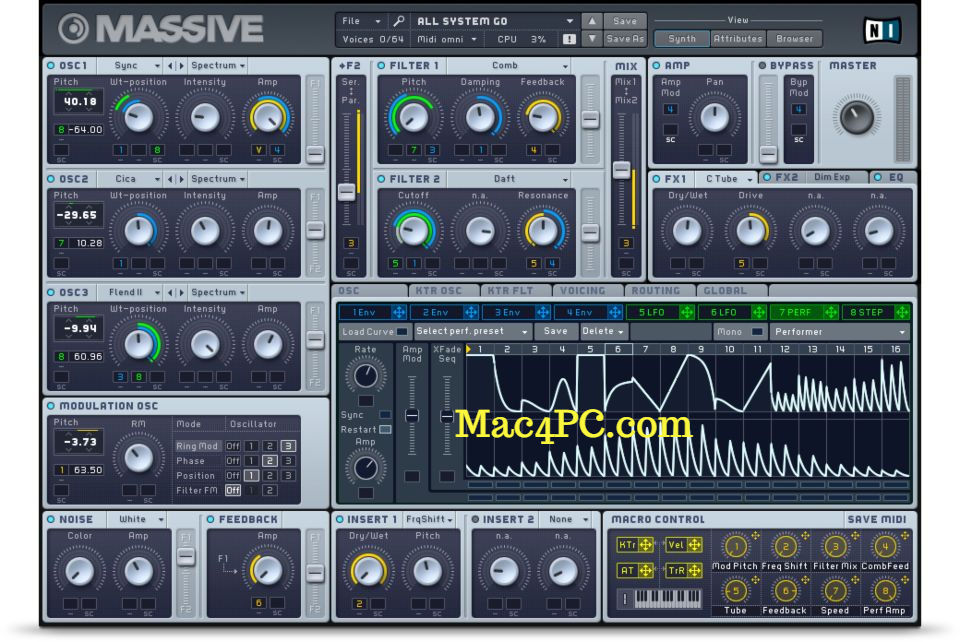The width and height of the screenshot is (960, 642).
Task: Adjust the Mix1/Mix2 fader
Action: [621, 170]
